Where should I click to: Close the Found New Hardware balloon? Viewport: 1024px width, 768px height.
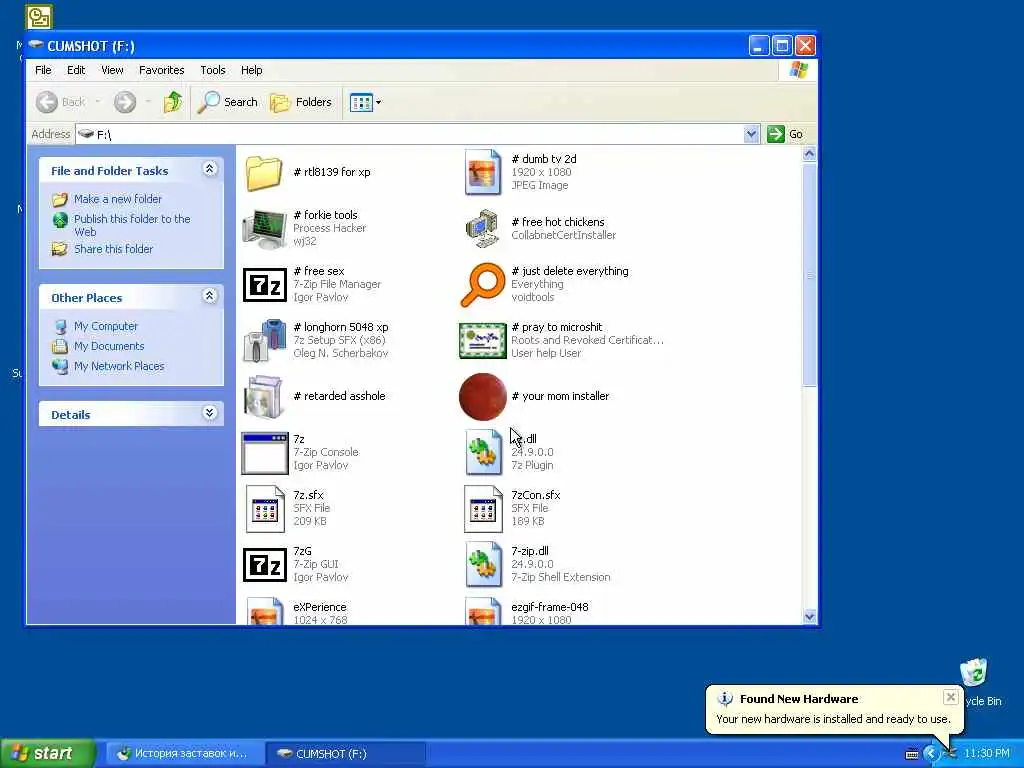coord(951,697)
